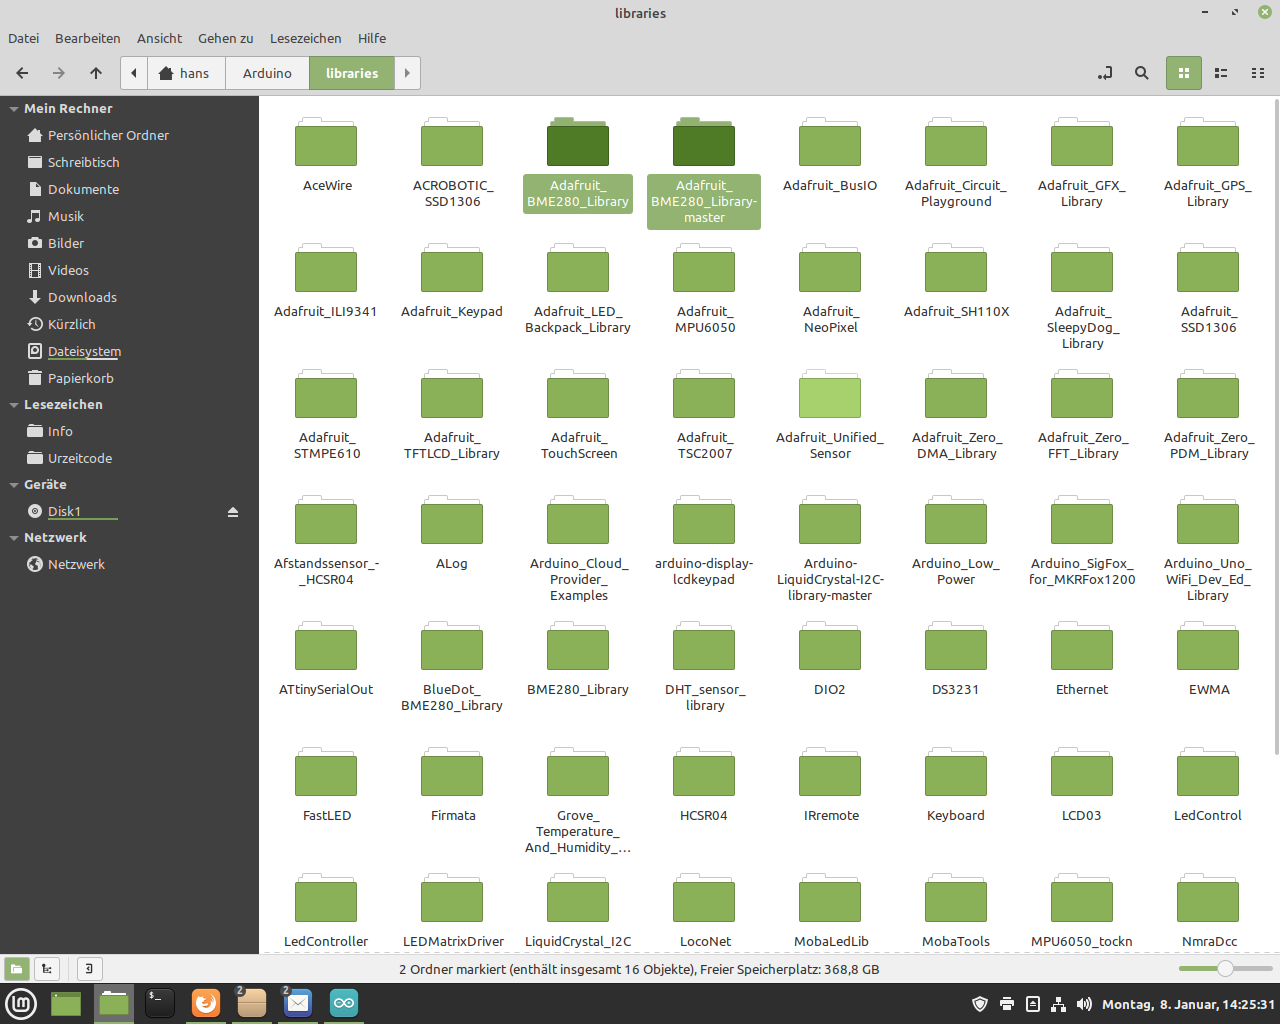Open the Ansicht menu

coord(160,38)
